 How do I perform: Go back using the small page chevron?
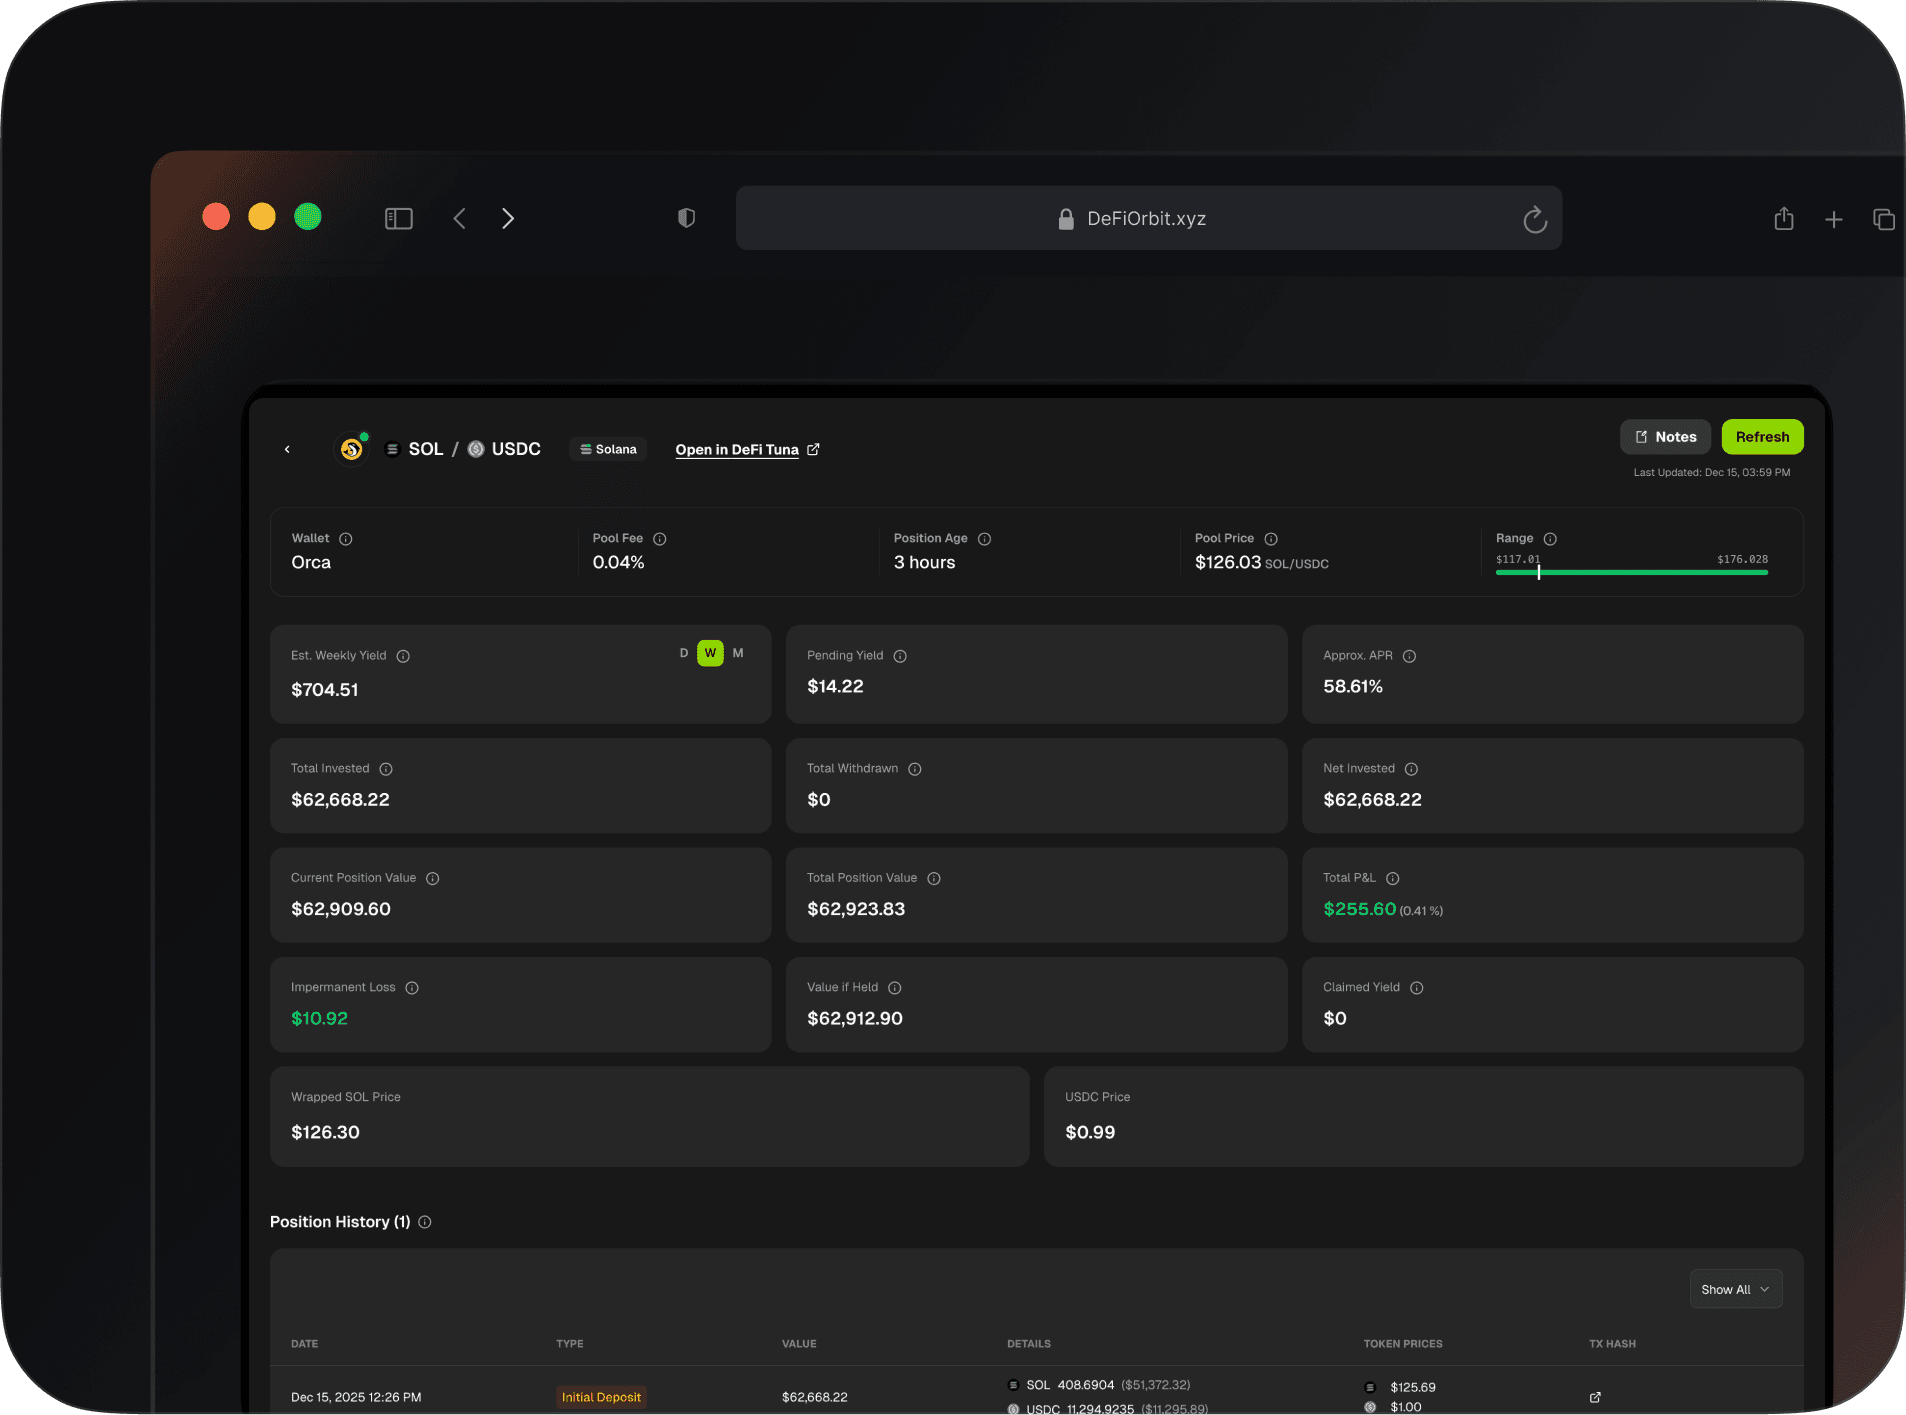pyautogui.click(x=287, y=449)
